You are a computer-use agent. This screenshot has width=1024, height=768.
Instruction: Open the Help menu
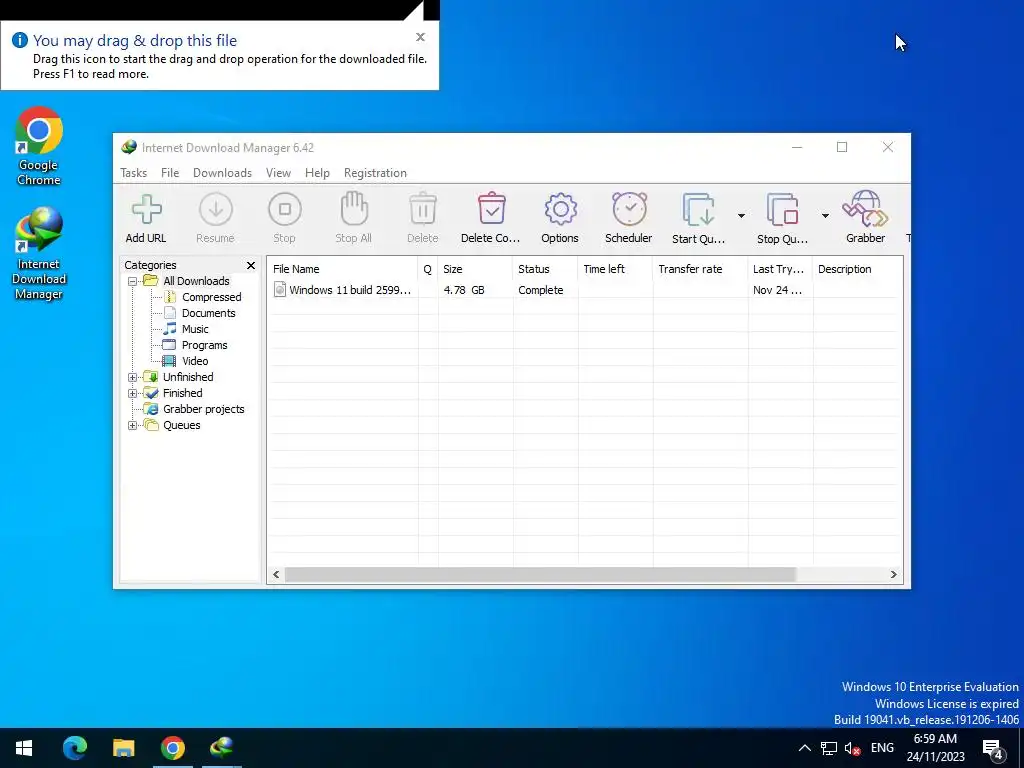pyautogui.click(x=317, y=173)
